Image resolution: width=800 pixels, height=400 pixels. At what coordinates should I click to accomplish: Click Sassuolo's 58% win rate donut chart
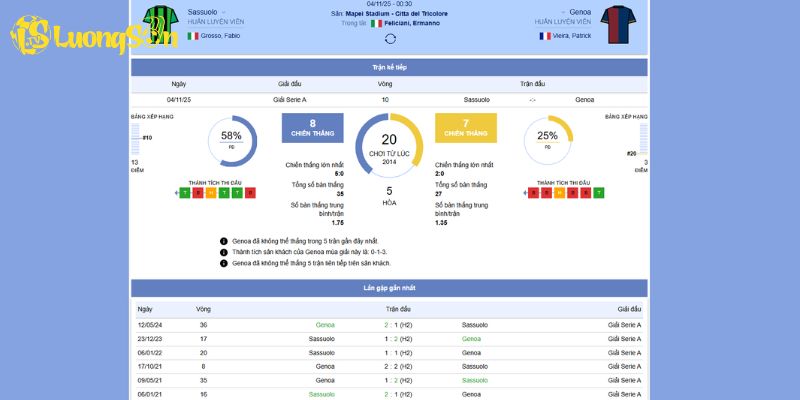pos(232,141)
